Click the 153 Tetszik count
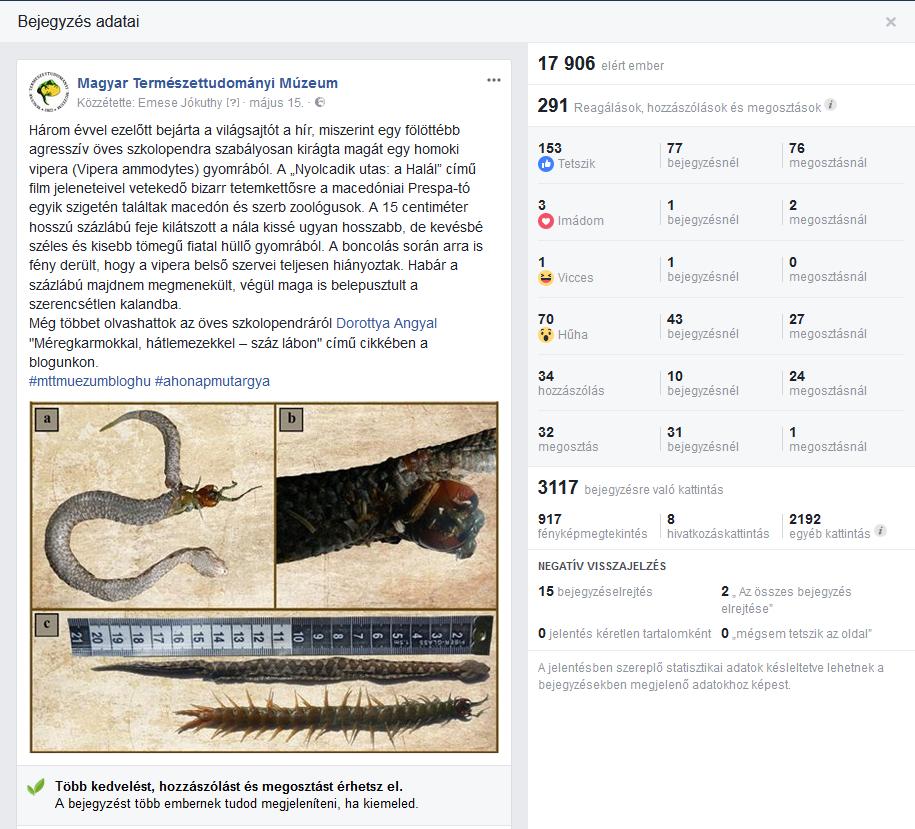The height and width of the screenshot is (829, 915). pos(550,148)
